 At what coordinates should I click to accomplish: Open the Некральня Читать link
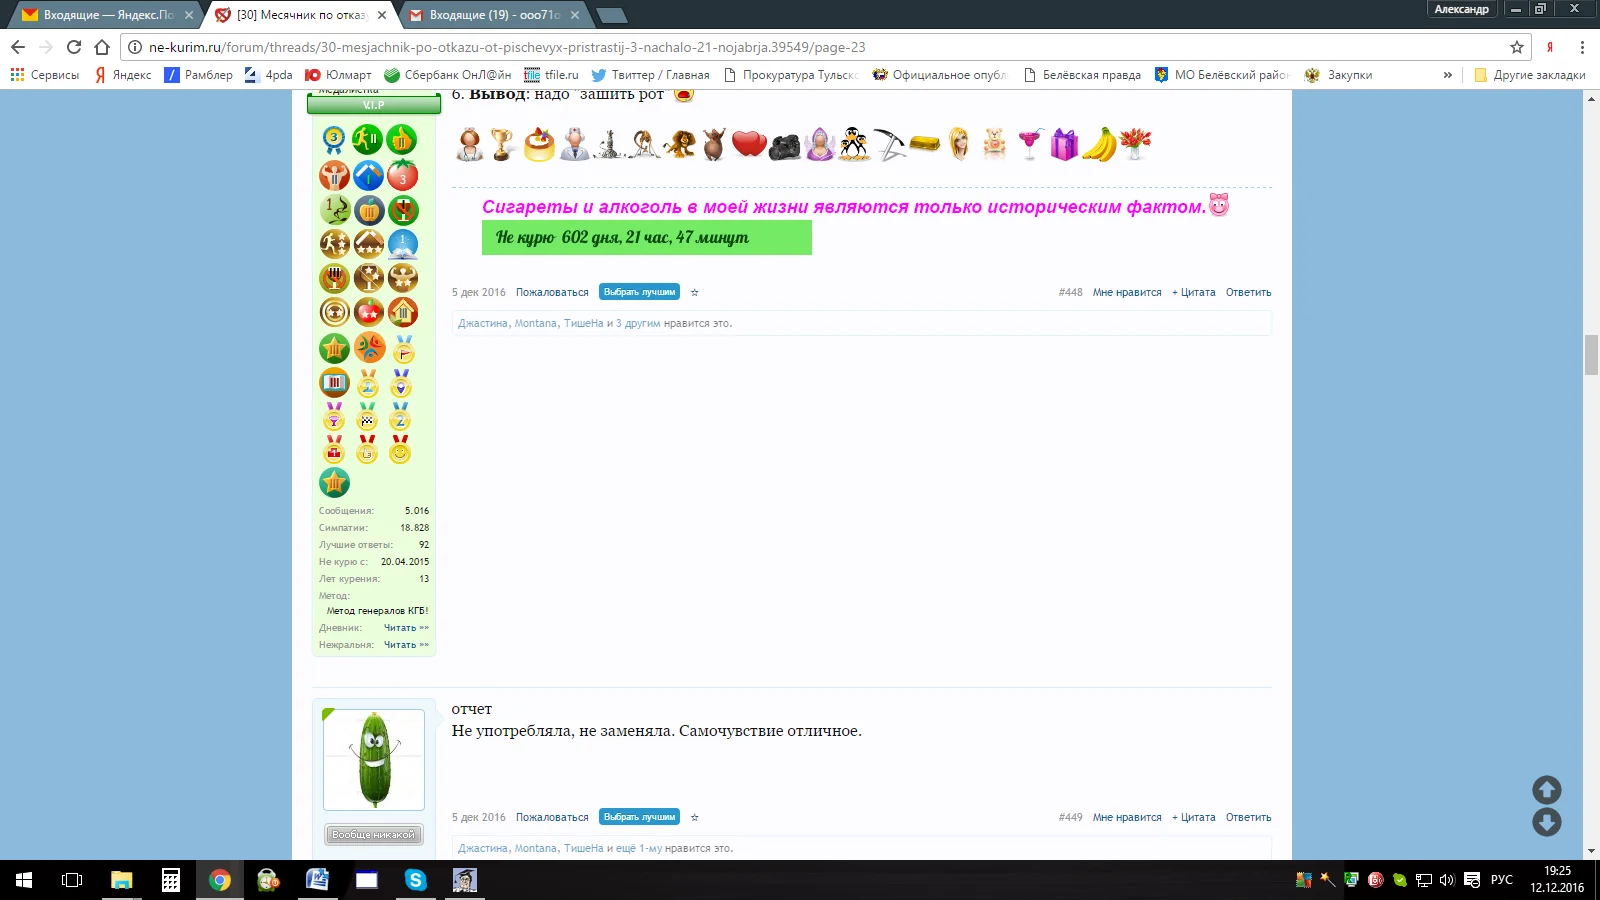pyautogui.click(x=406, y=645)
